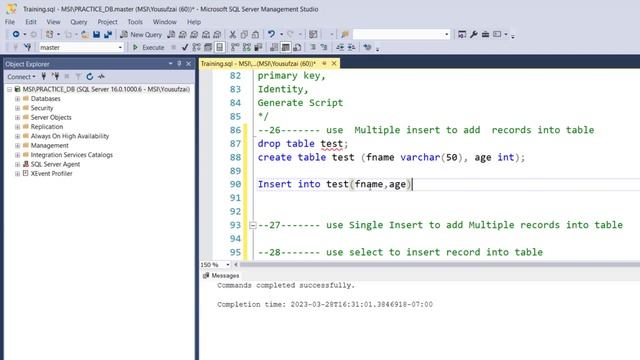Click the Parse checkmark icon

(x=184, y=48)
